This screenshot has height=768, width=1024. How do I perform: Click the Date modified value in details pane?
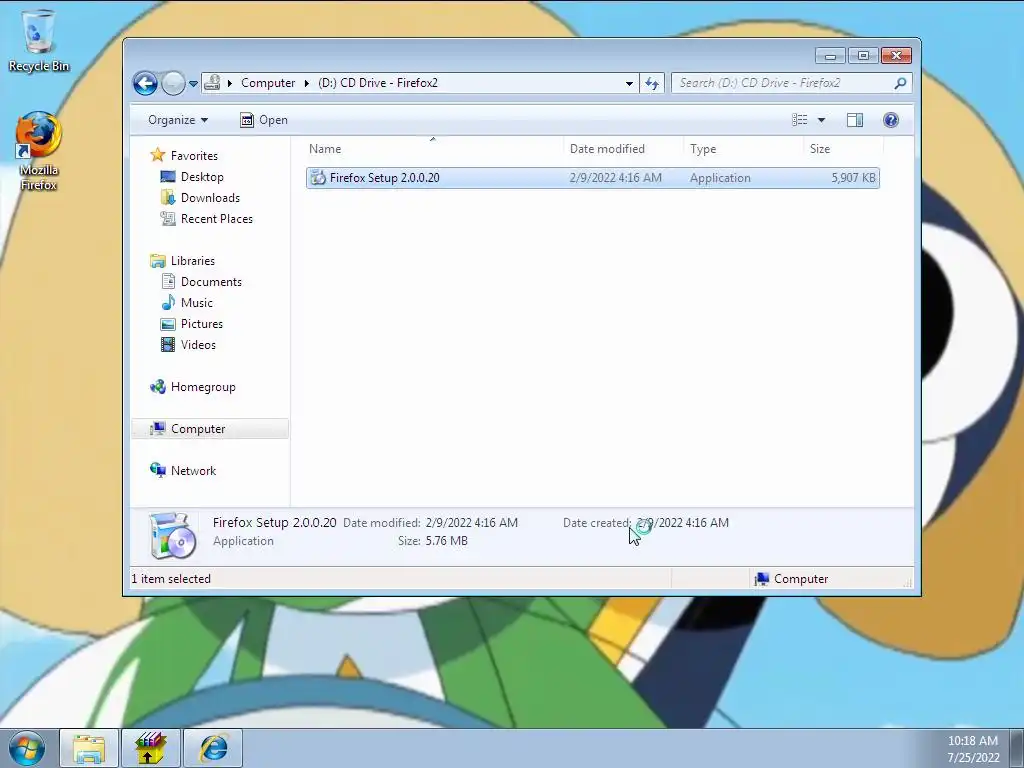[472, 522]
